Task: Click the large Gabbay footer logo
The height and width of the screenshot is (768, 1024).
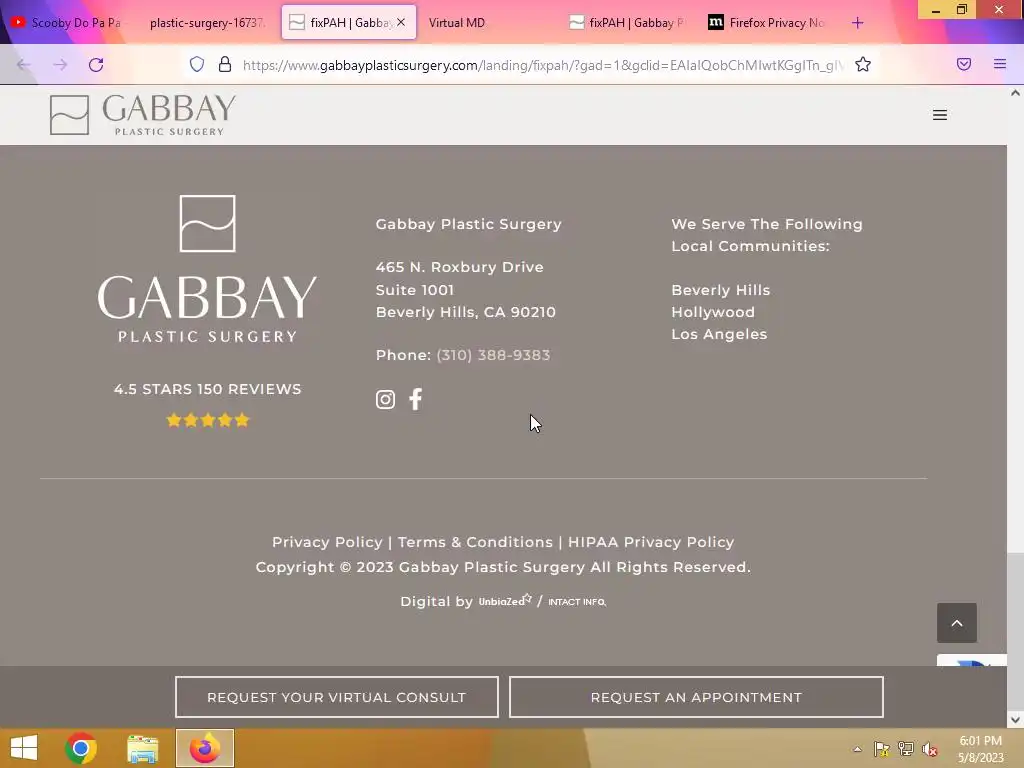Action: (208, 268)
